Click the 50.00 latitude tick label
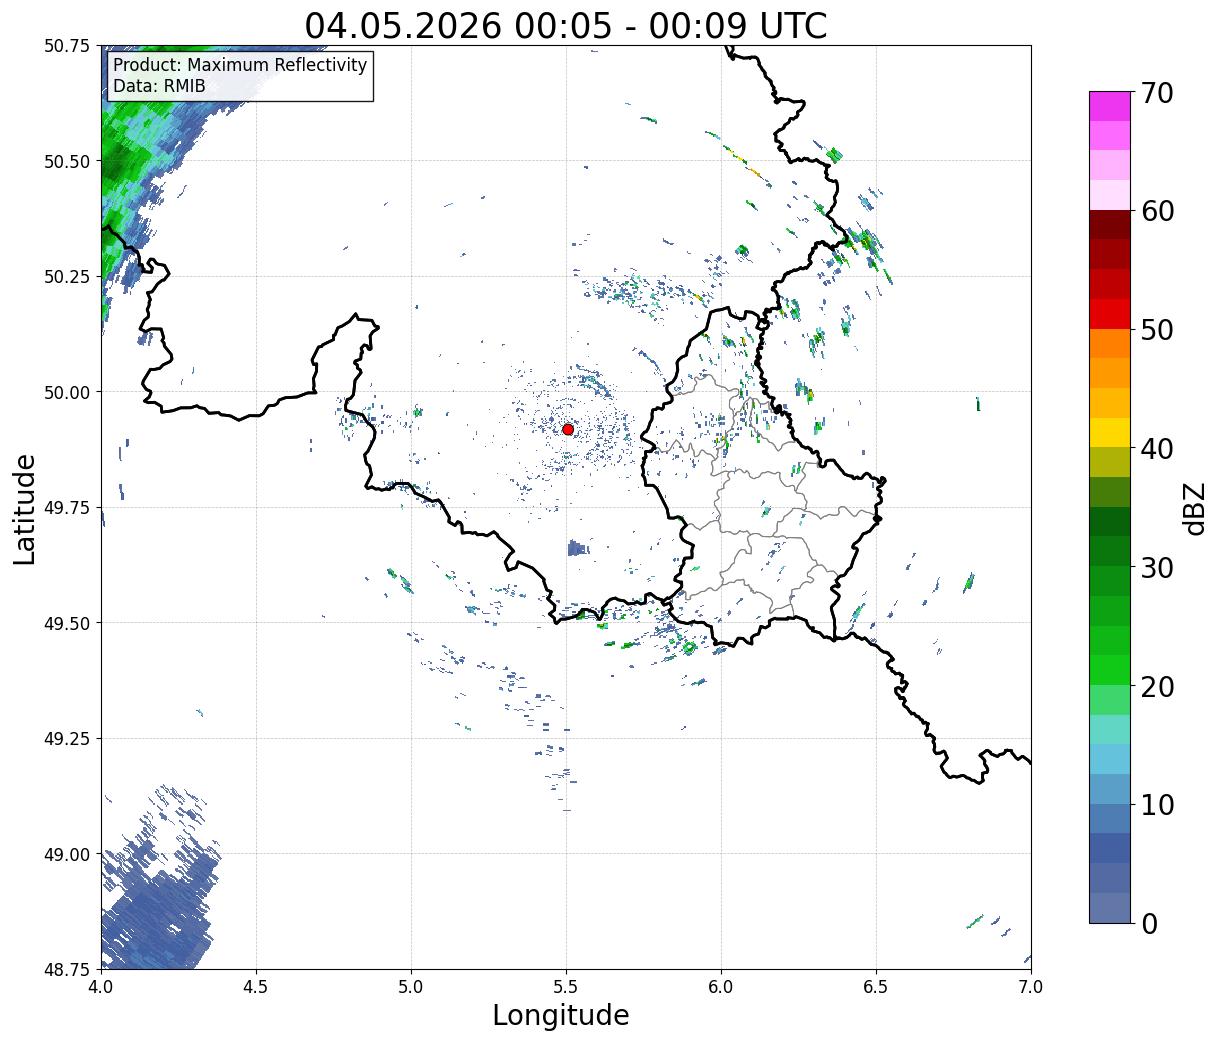Viewport: 1219px width, 1040px height. 67,392
